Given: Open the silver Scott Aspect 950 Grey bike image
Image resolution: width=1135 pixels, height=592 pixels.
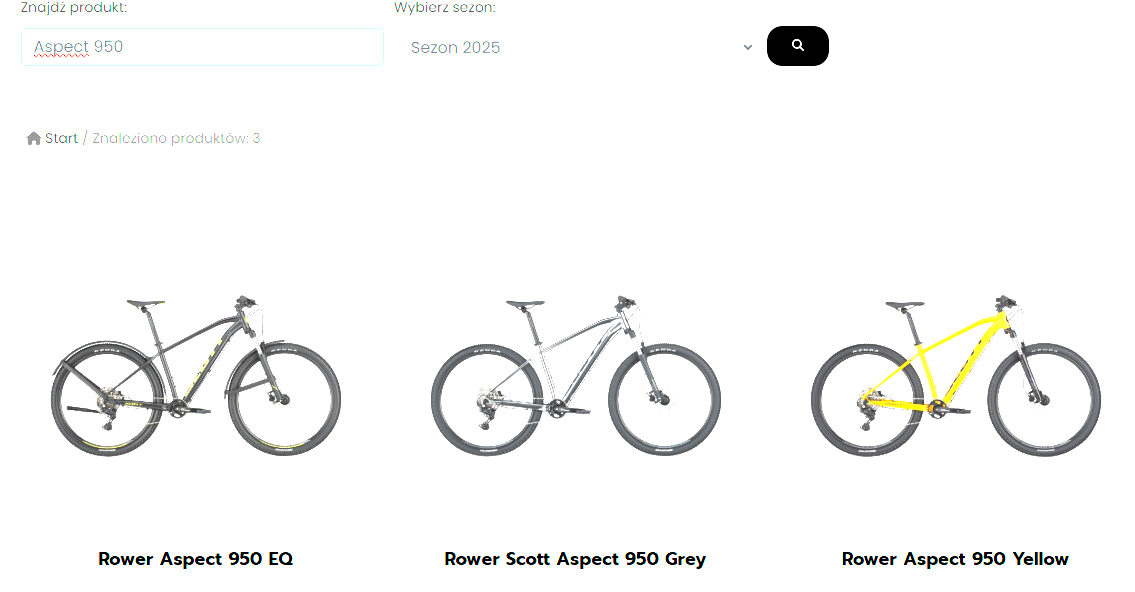Looking at the screenshot, I should [x=575, y=376].
